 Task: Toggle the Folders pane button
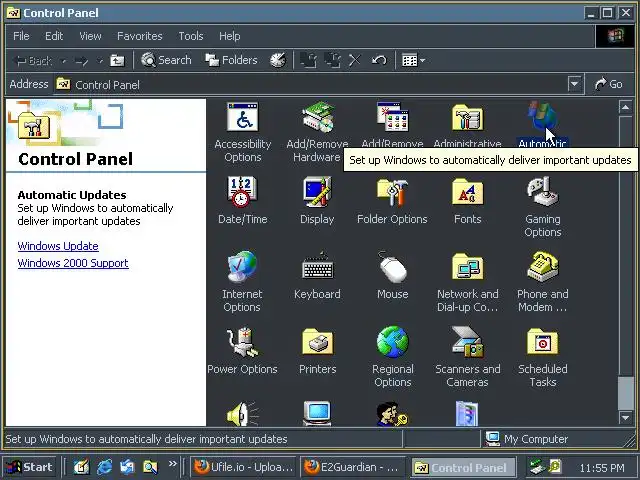pos(231,60)
